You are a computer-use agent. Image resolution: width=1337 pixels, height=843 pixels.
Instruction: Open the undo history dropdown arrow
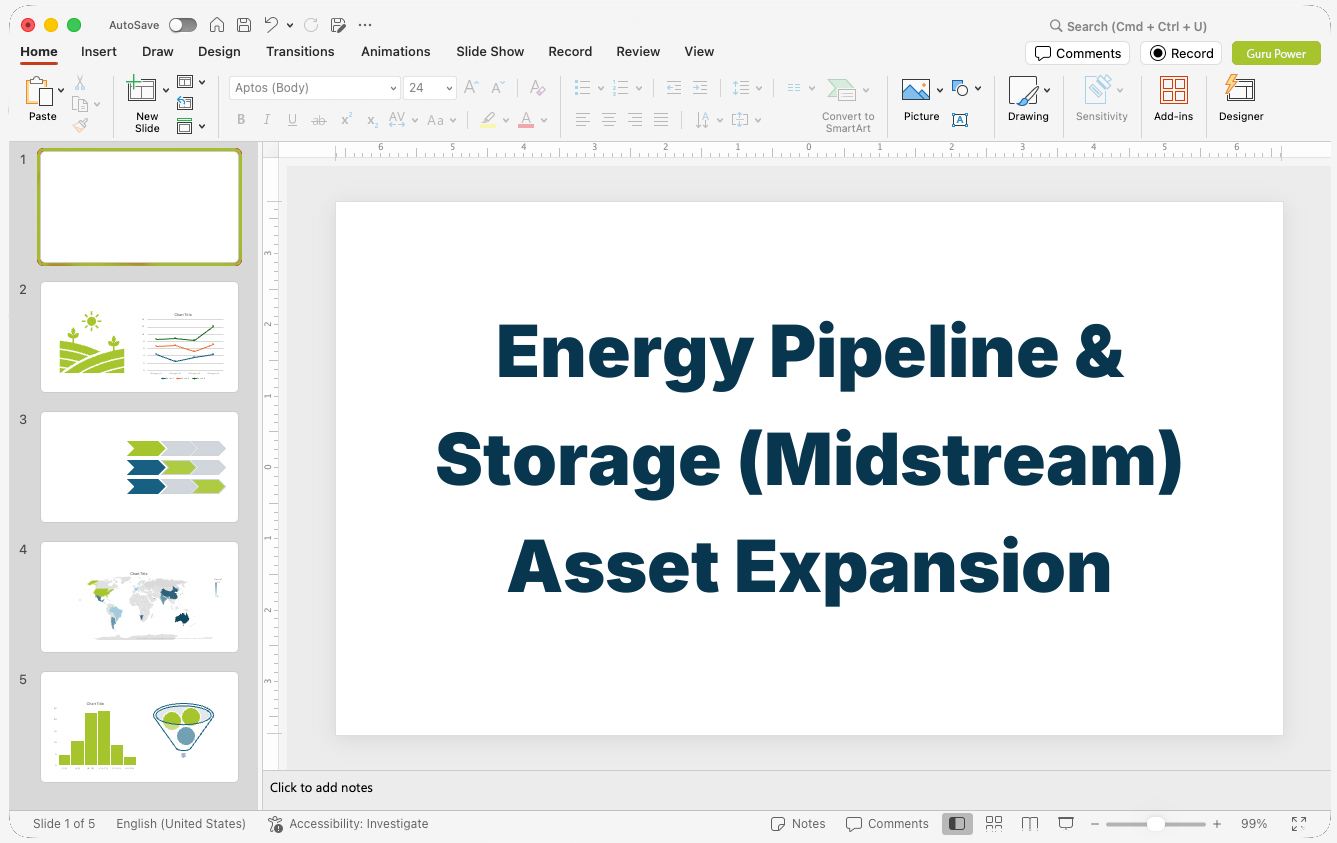tap(290, 25)
